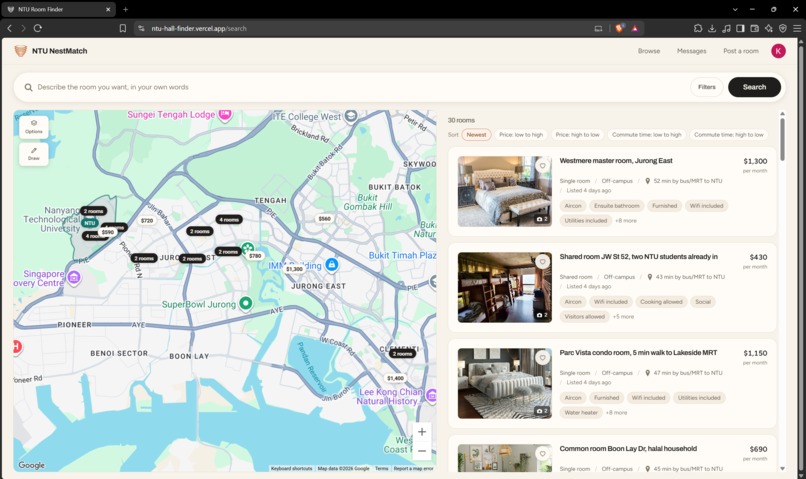Open the Westmere bedroom photo thumbnail

pyautogui.click(x=504, y=191)
